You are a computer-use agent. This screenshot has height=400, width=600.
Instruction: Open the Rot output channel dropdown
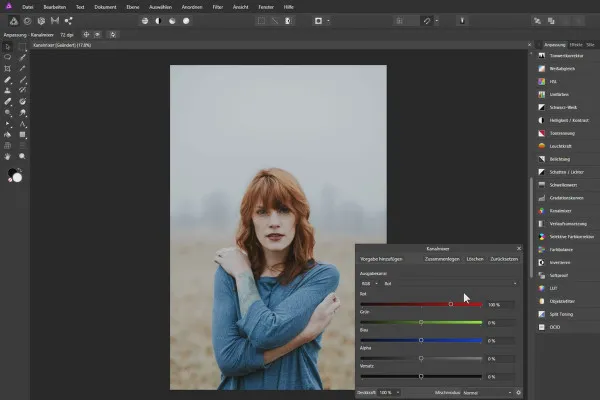450,284
